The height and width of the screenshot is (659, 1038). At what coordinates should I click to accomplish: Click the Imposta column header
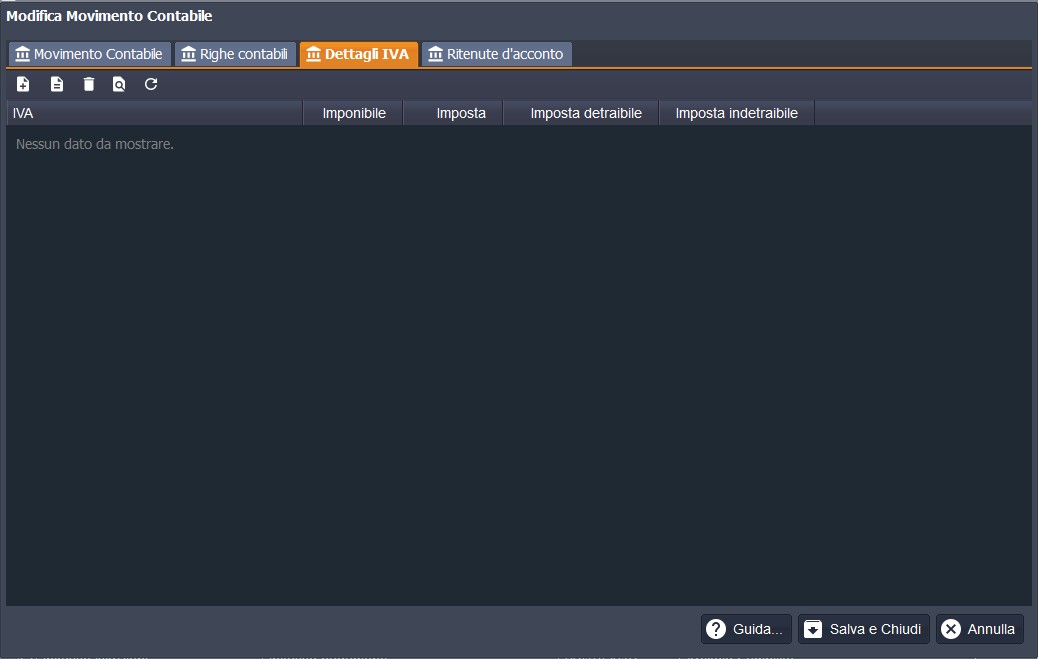461,114
